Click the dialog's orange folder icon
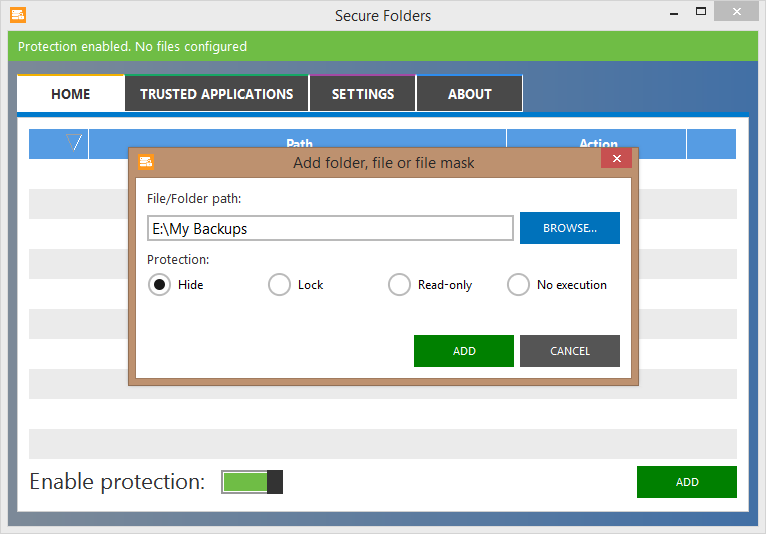Viewport: 766px width, 534px height. click(146, 162)
